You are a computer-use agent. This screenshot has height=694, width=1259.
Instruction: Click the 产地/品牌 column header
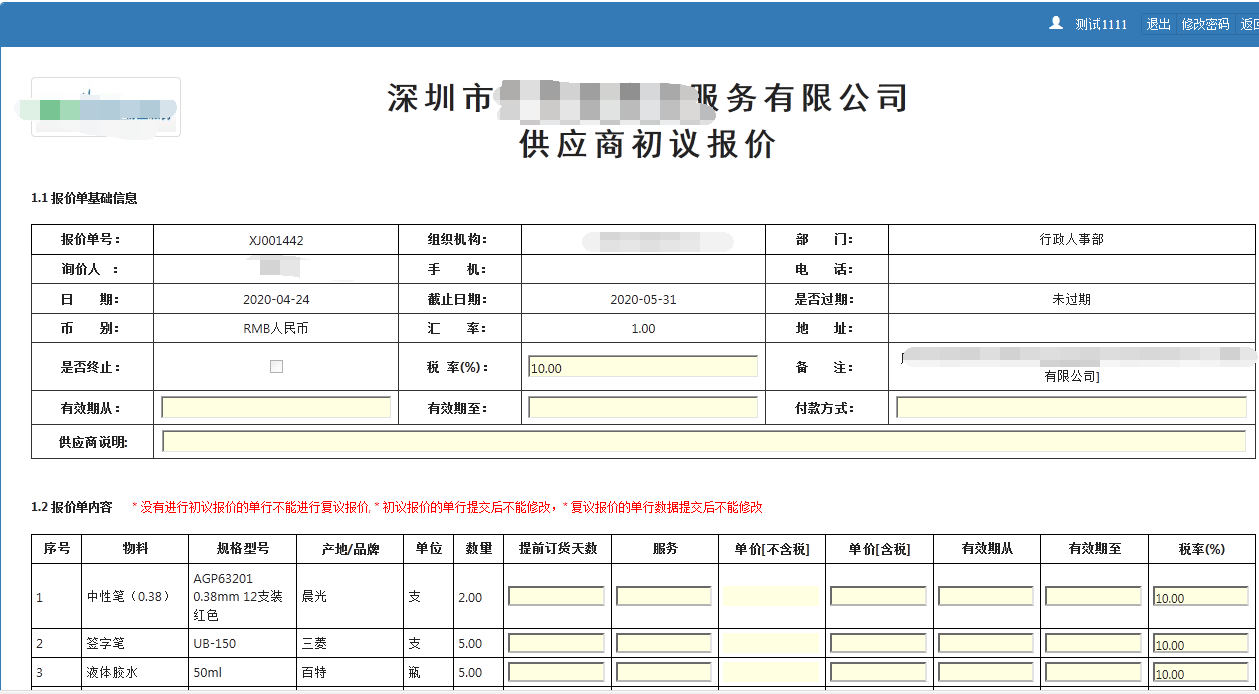[x=349, y=549]
